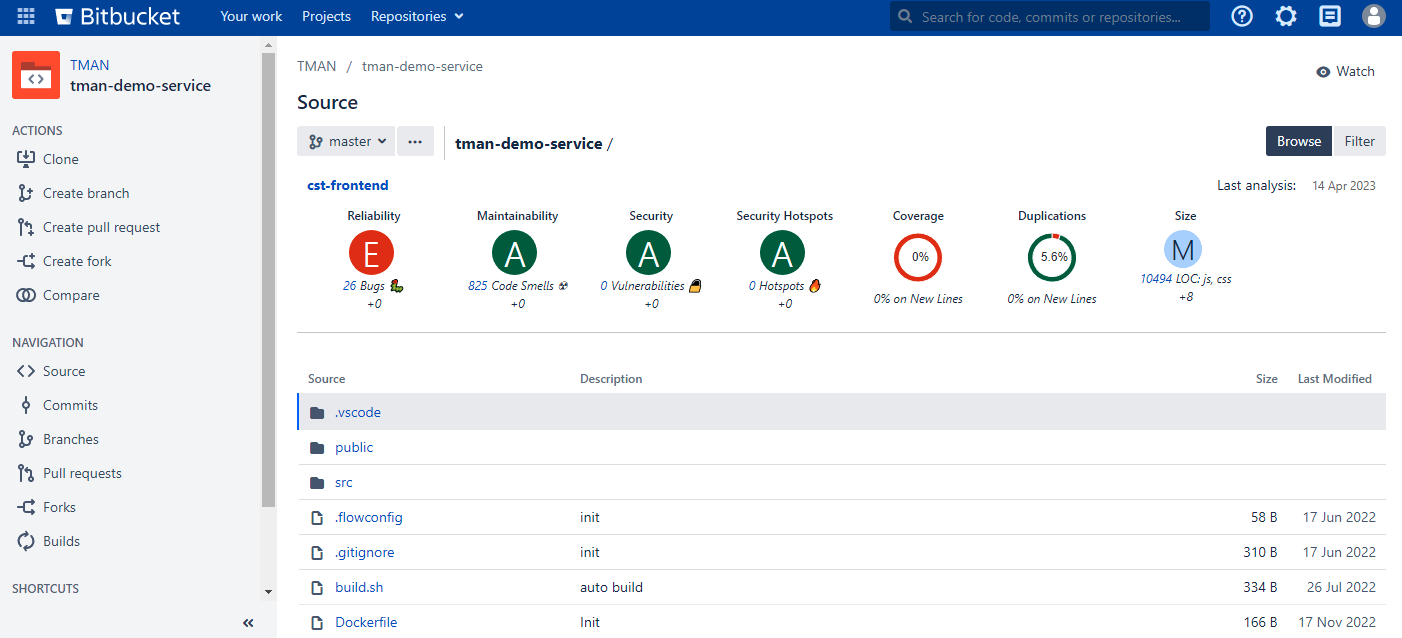This screenshot has height=638, width=1402.
Task: Click the Clone icon in sidebar
Action: pyautogui.click(x=26, y=159)
